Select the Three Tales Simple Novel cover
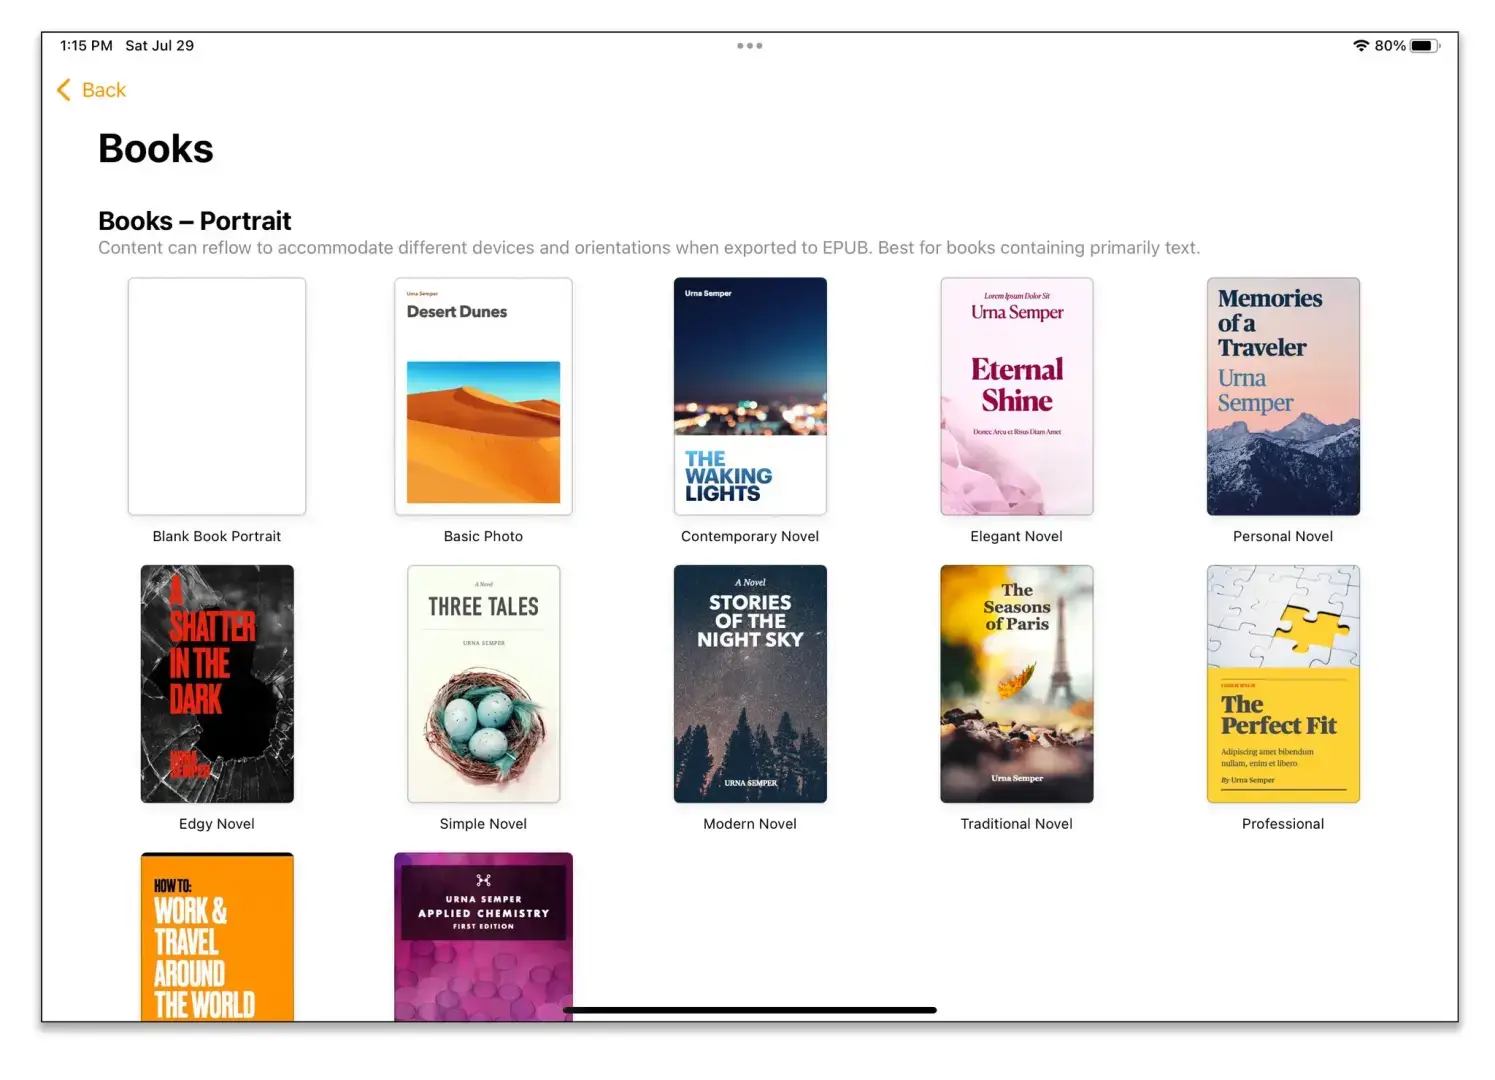The height and width of the screenshot is (1080, 1495). coord(483,684)
